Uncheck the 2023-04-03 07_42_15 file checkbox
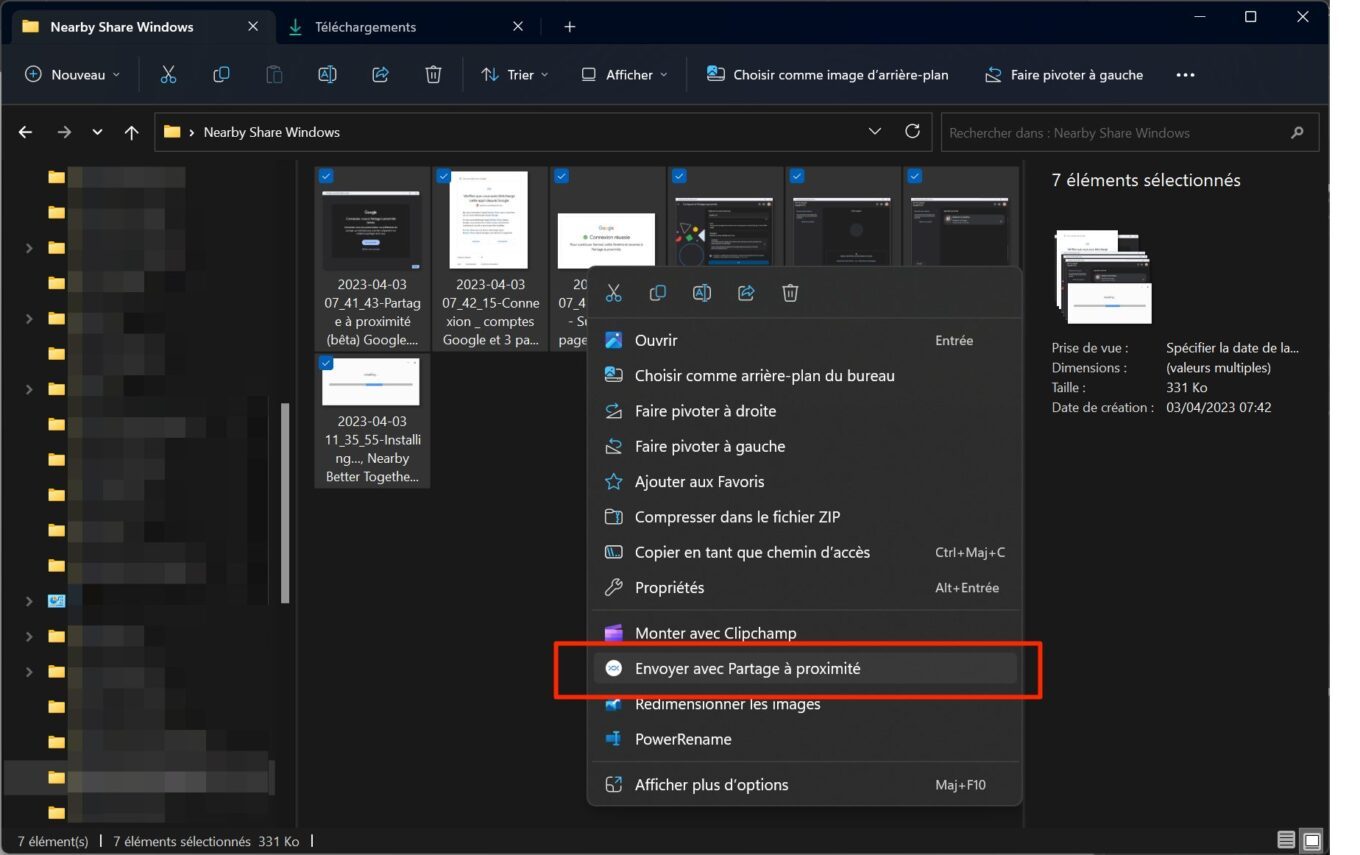The width and height of the screenshot is (1360, 855). pyautogui.click(x=443, y=176)
